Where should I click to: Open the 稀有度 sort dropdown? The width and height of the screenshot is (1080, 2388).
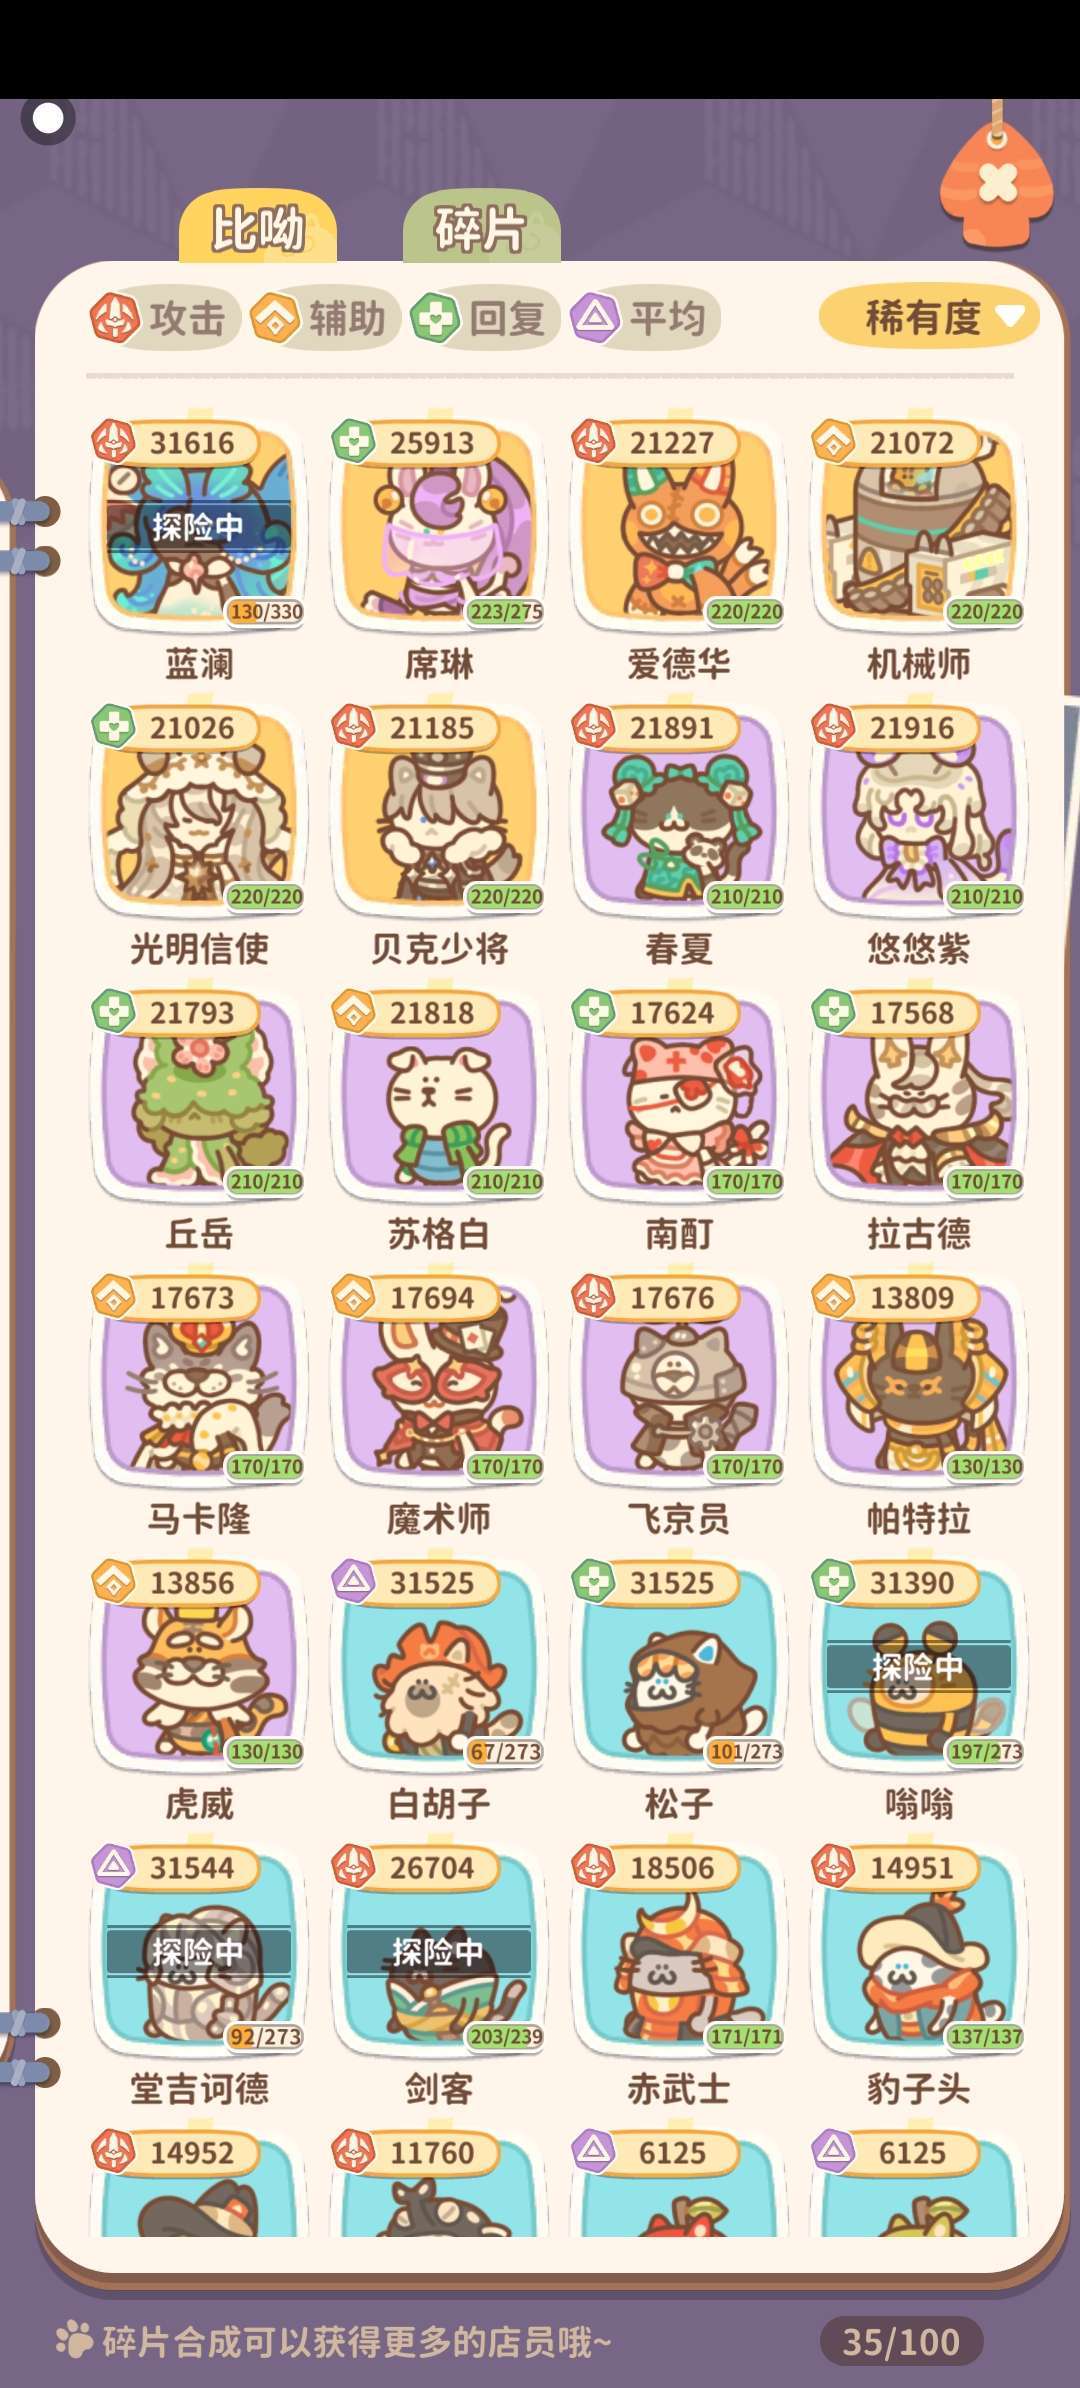[928, 318]
